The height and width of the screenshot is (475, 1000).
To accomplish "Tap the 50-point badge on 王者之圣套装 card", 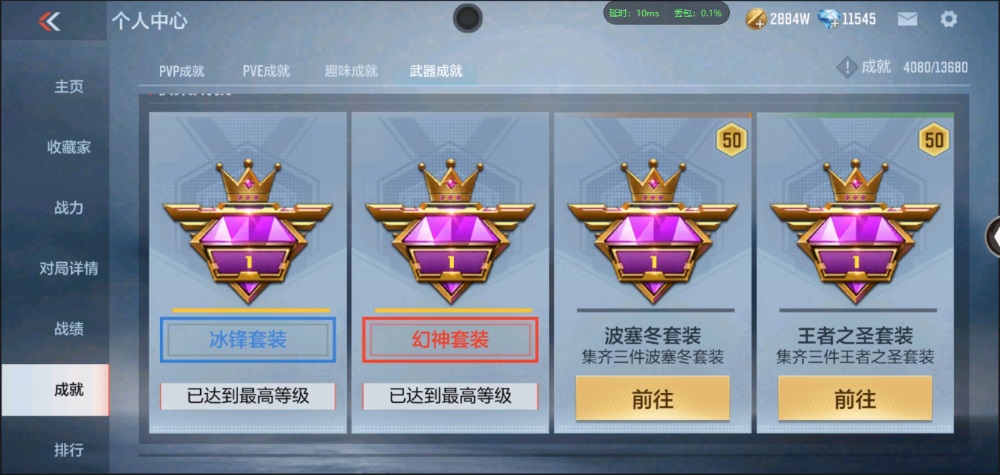I will (934, 140).
